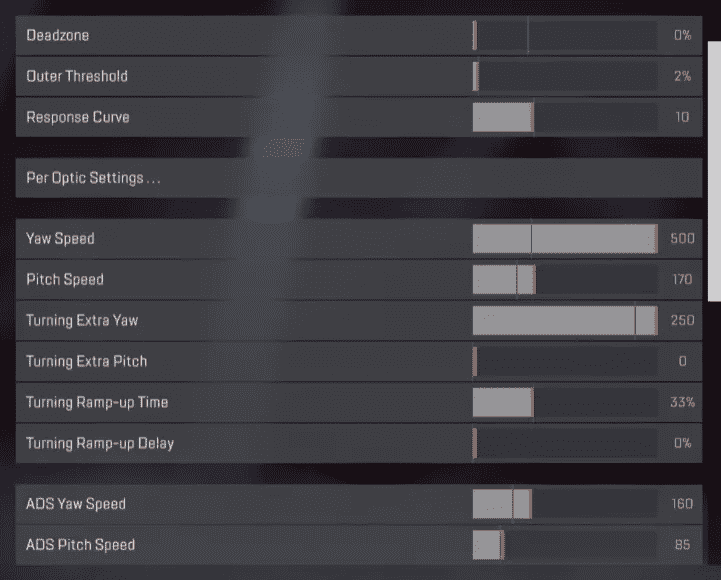Select the Response Curve value 10
The image size is (721, 580).
pos(682,117)
